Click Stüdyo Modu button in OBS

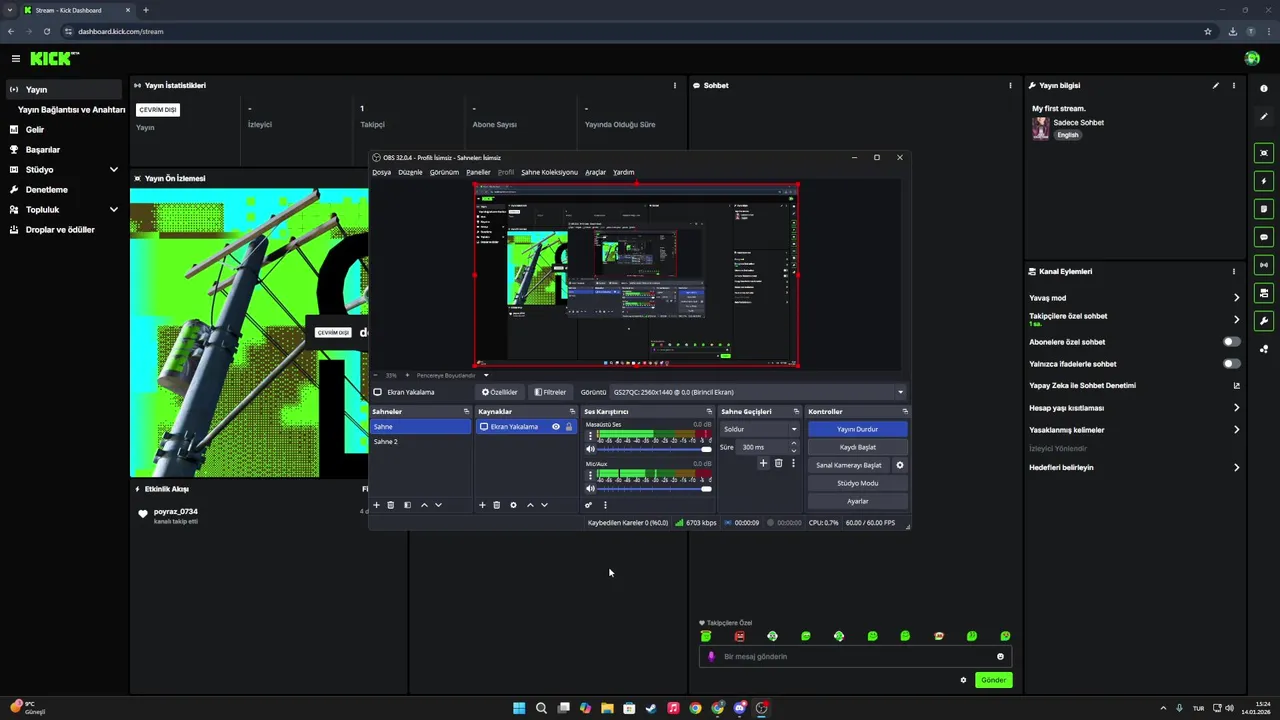[x=857, y=483]
